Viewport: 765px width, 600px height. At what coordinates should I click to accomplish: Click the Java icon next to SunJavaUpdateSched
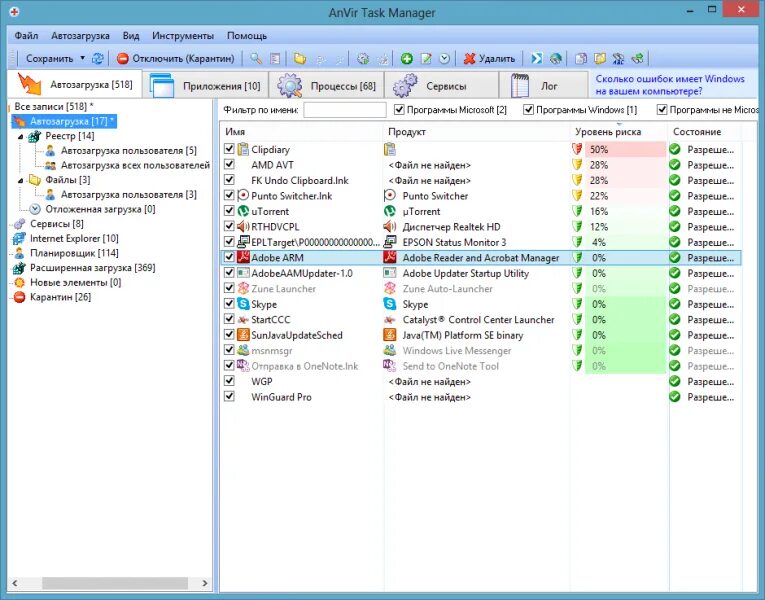(x=243, y=335)
